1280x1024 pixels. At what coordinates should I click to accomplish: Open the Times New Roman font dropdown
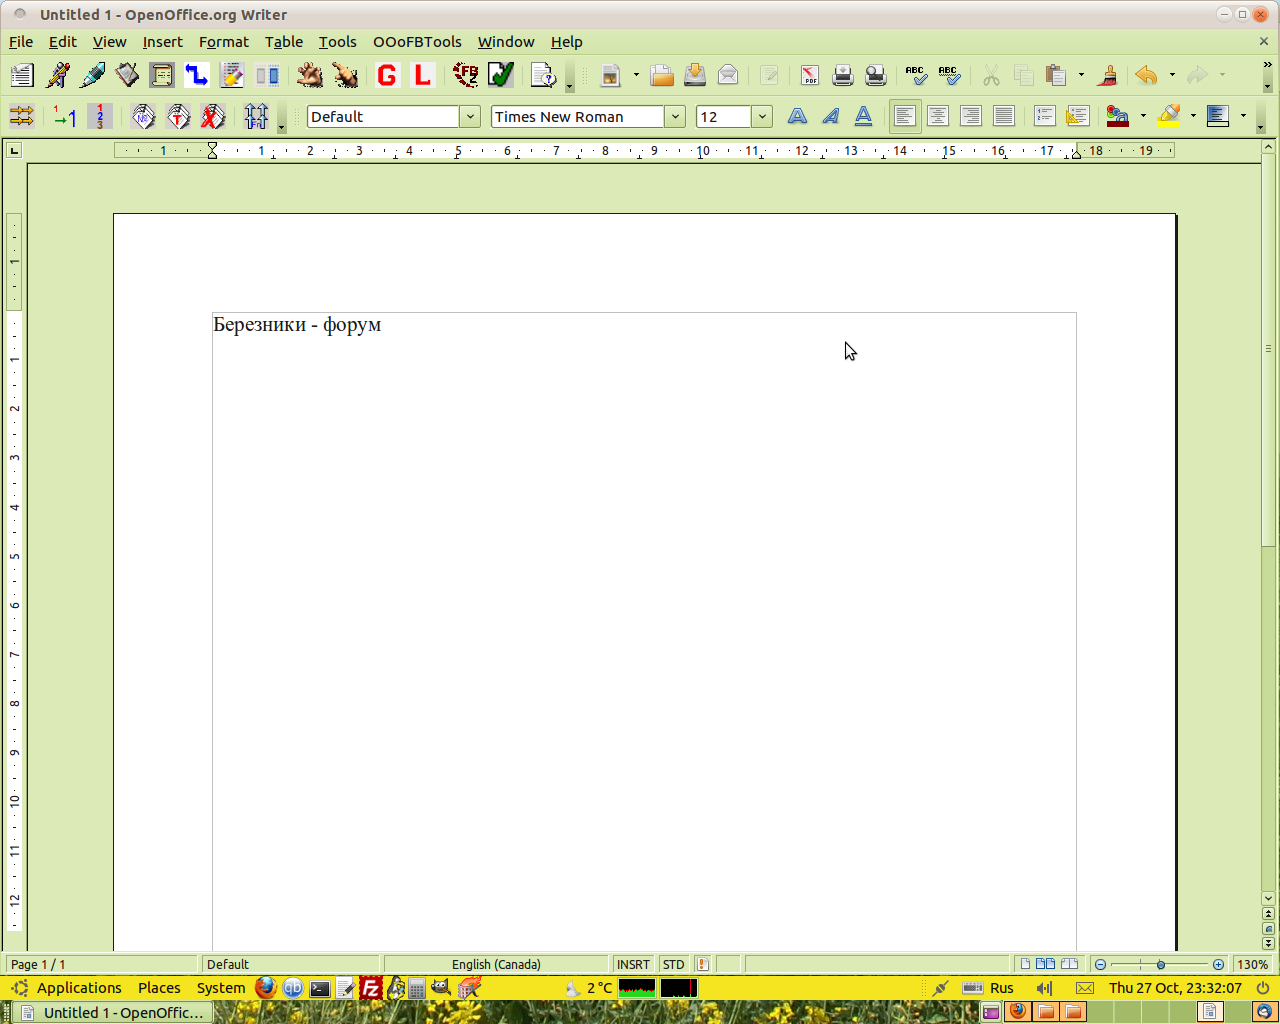point(675,117)
